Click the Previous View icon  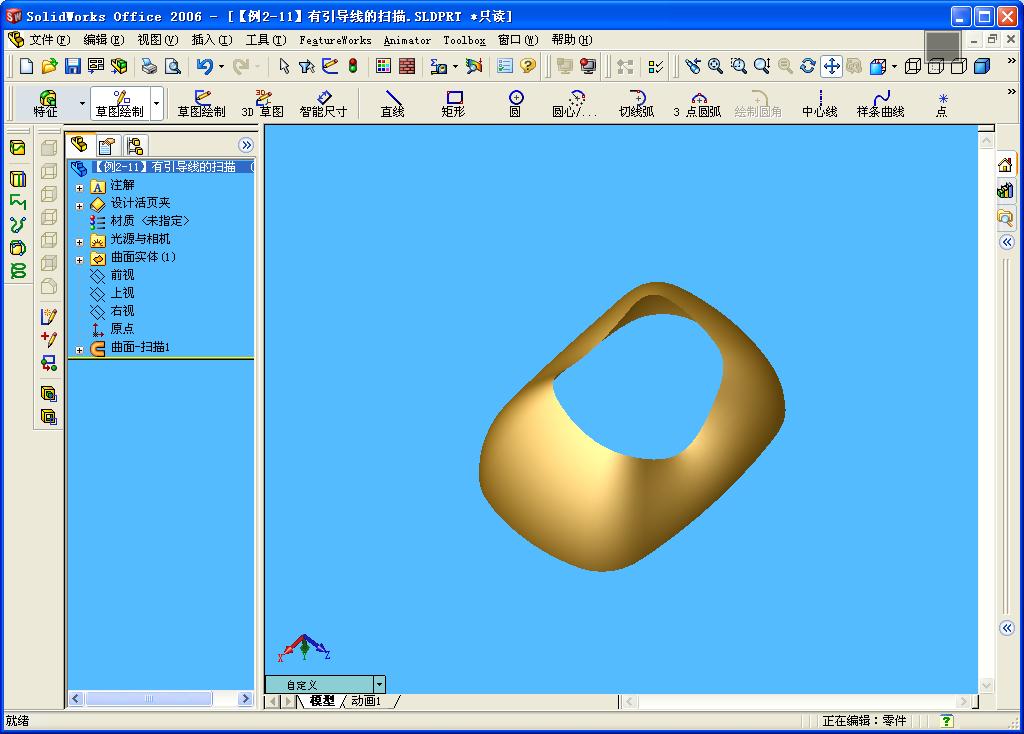point(692,66)
